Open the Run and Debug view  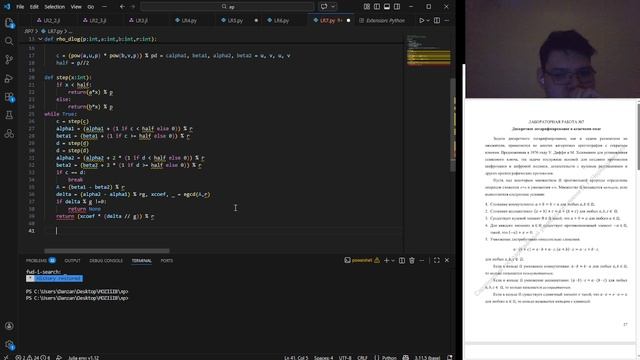[x=9, y=78]
